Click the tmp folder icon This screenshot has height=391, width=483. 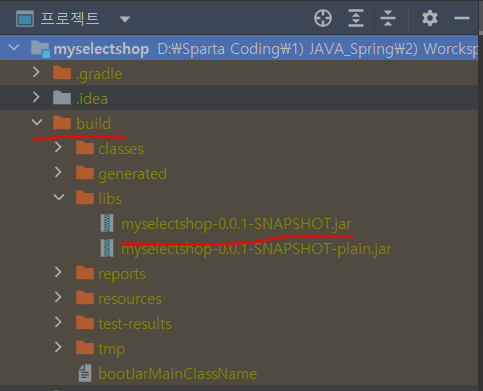pyautogui.click(x=85, y=348)
